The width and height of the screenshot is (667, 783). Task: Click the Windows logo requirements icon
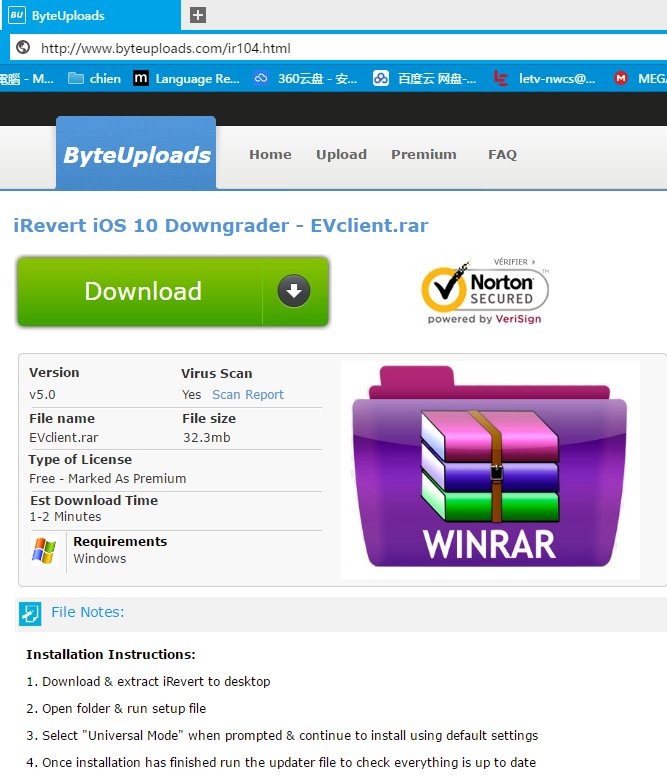tap(44, 550)
